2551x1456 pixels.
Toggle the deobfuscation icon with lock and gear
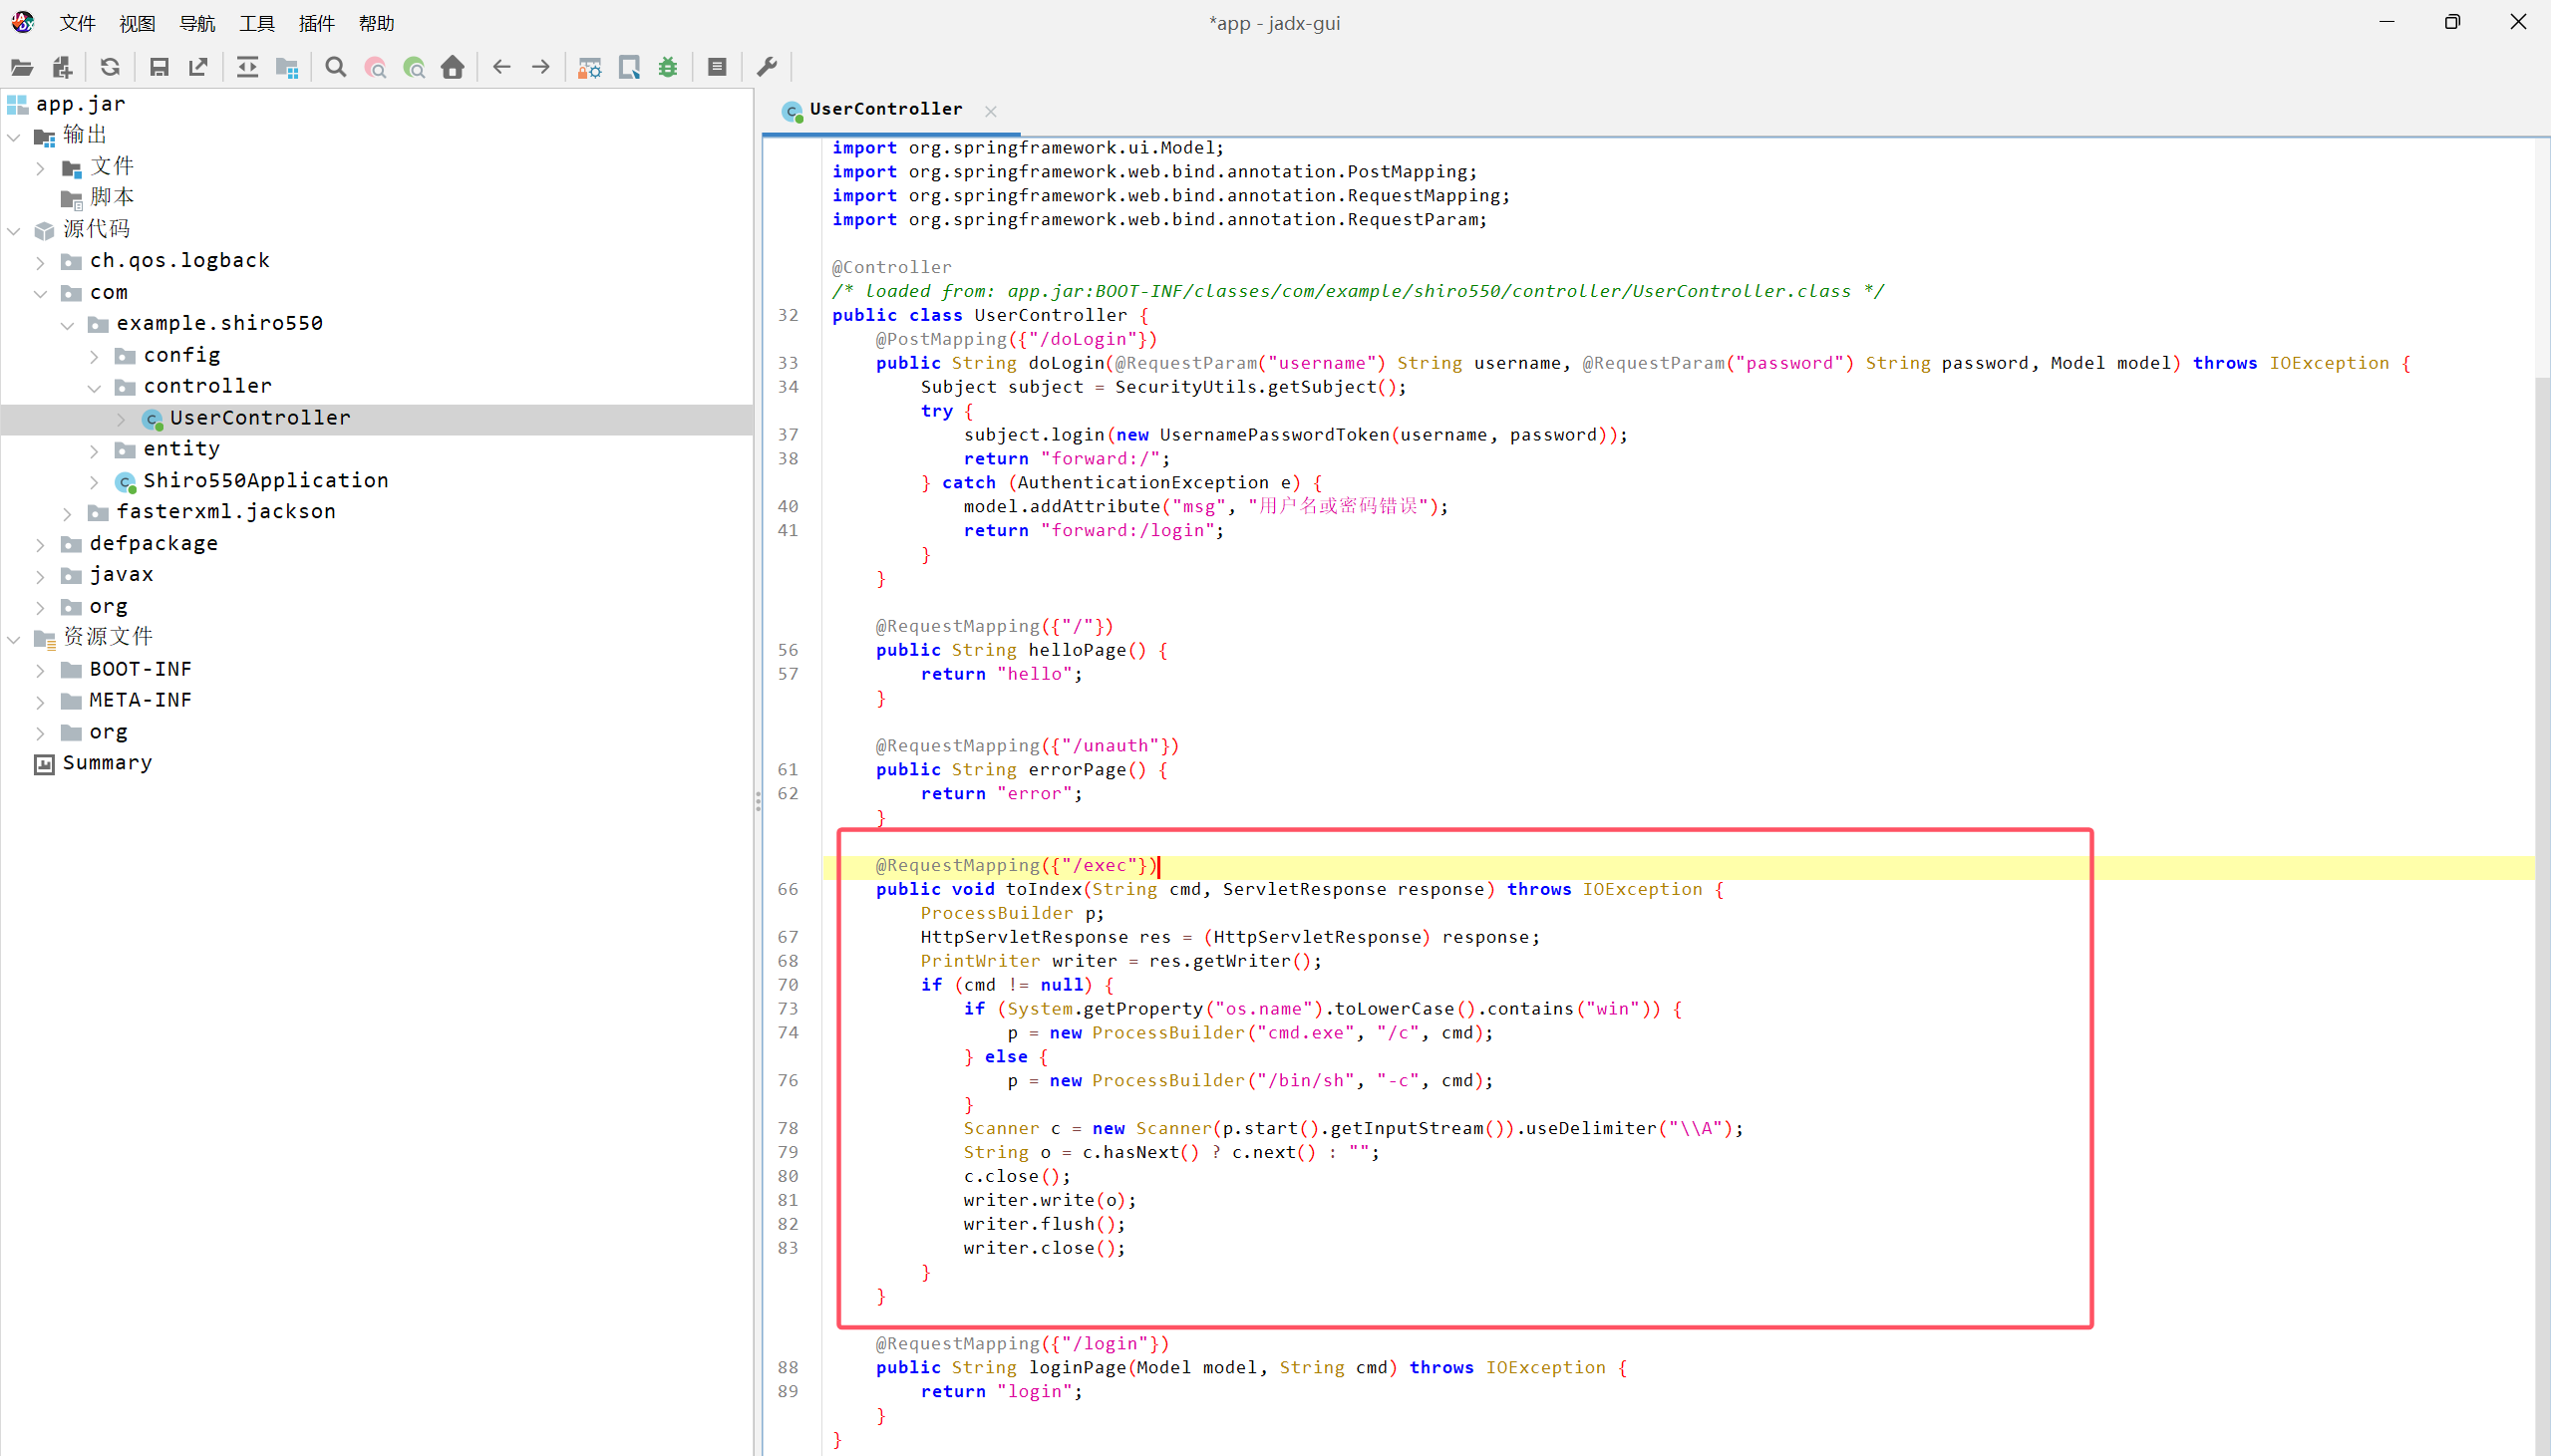pos(590,67)
